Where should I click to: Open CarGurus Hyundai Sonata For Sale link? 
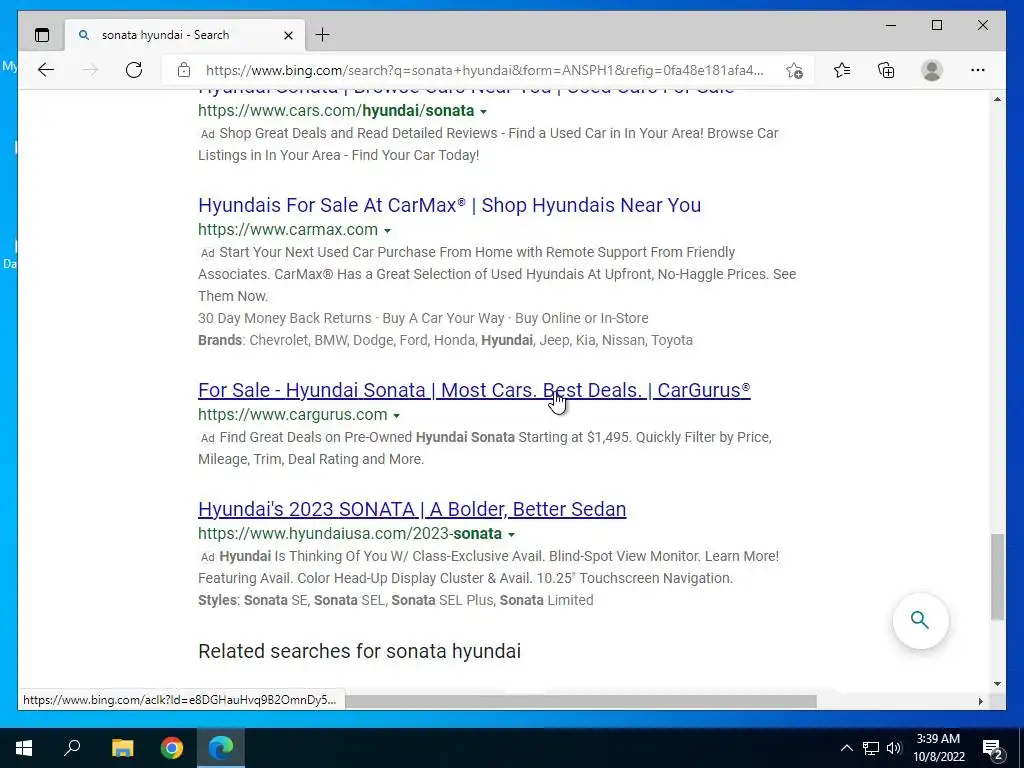tap(474, 390)
